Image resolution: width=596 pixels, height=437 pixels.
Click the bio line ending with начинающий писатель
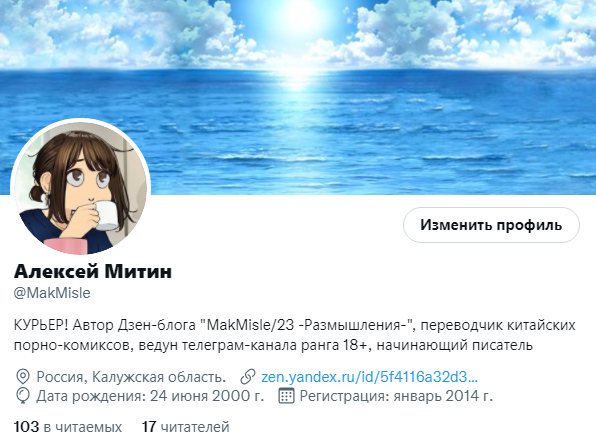[x=273, y=345]
